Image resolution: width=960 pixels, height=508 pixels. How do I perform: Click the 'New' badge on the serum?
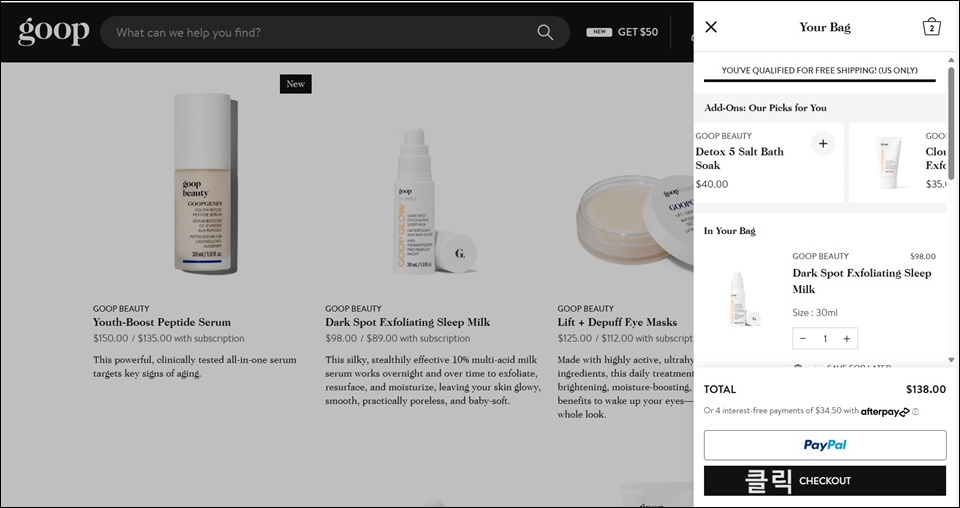point(296,84)
